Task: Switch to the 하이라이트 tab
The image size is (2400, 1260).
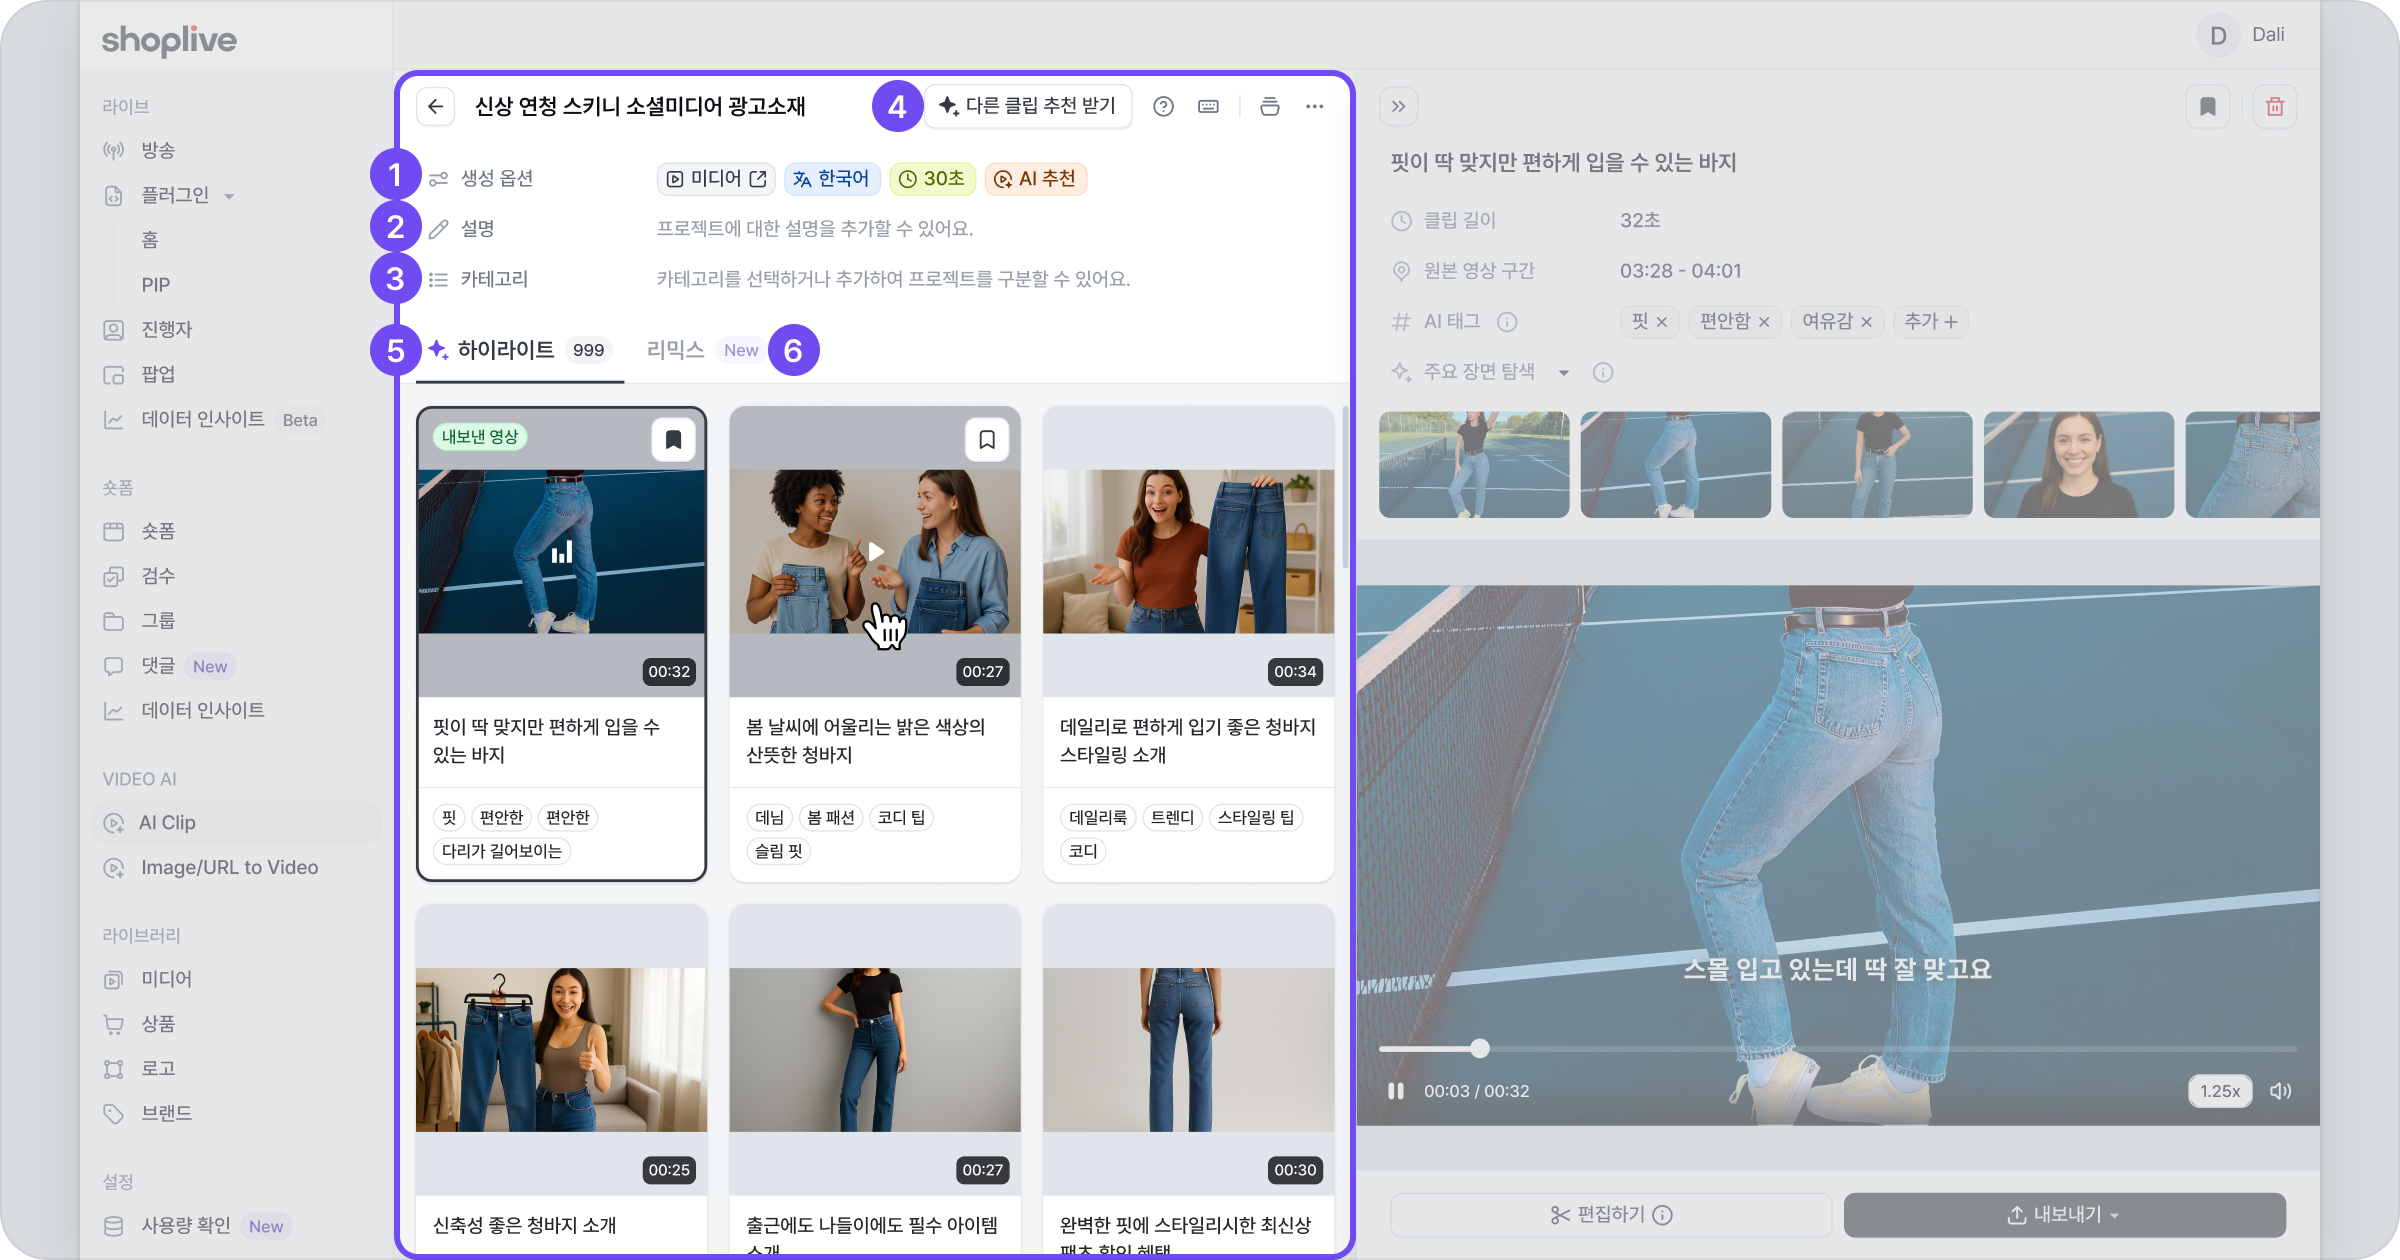Action: 520,350
